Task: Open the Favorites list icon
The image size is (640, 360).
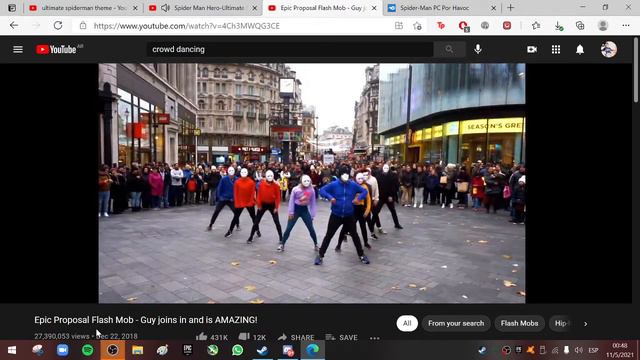Action: click(536, 26)
